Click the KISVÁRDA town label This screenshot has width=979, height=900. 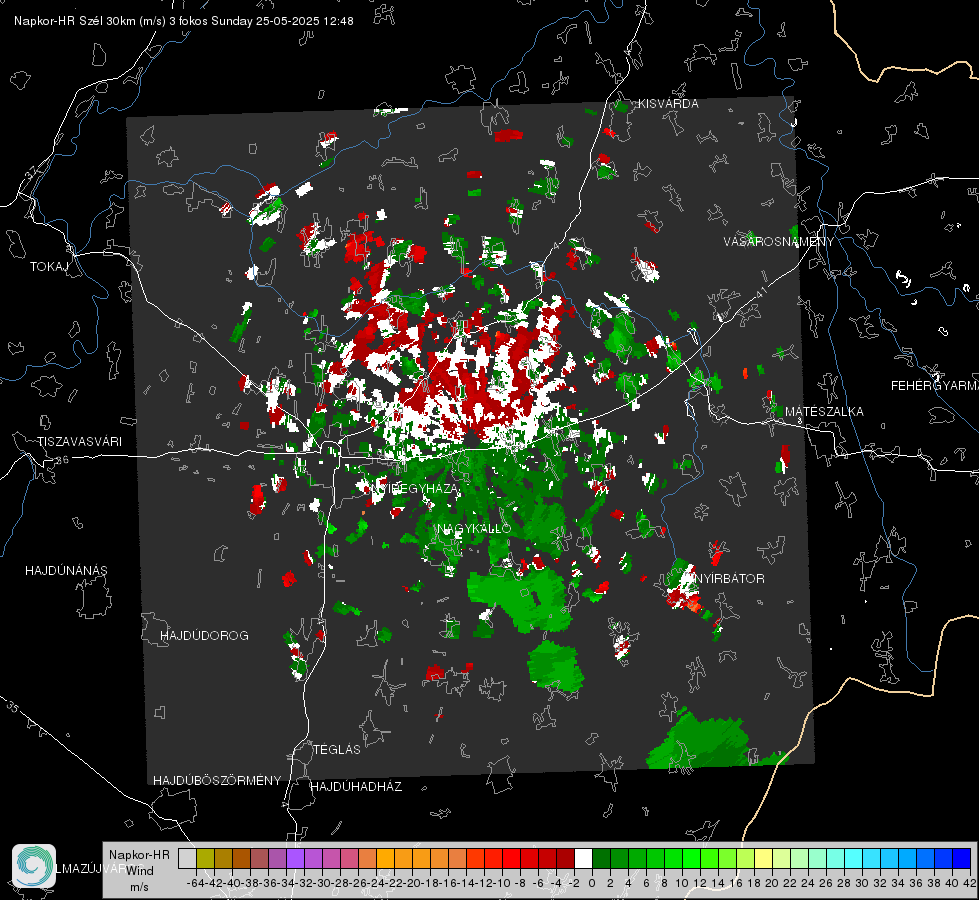pyautogui.click(x=668, y=104)
